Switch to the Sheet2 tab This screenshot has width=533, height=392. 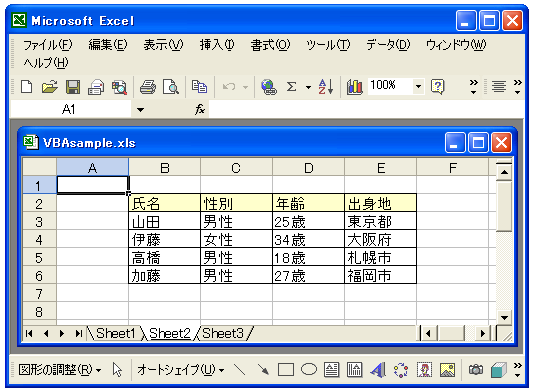(170, 333)
